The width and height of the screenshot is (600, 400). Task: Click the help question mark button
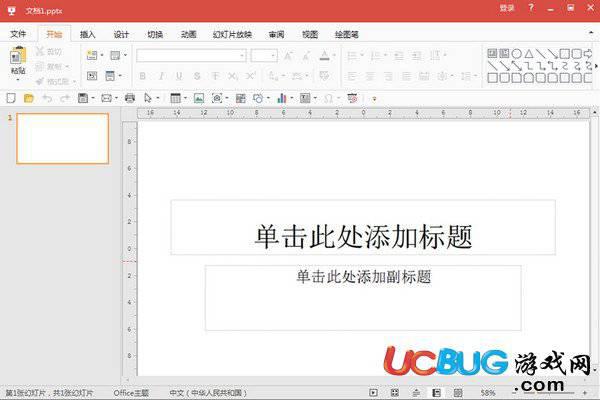531,8
